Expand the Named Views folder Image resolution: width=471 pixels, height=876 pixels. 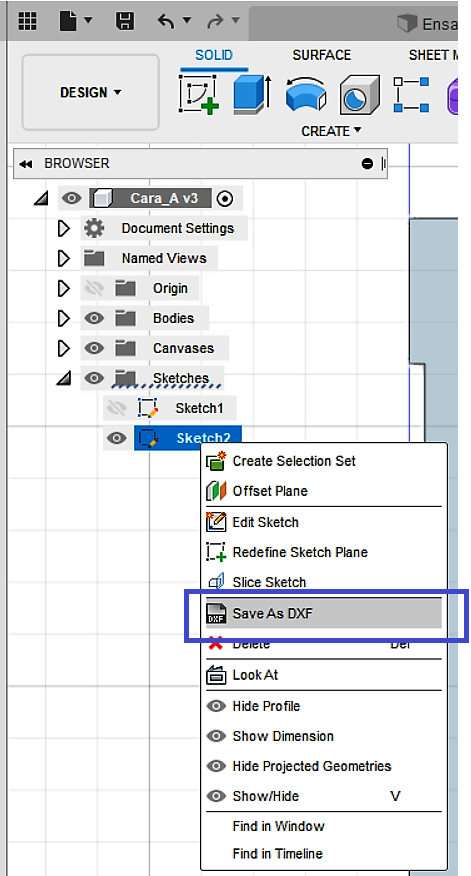[x=64, y=258]
